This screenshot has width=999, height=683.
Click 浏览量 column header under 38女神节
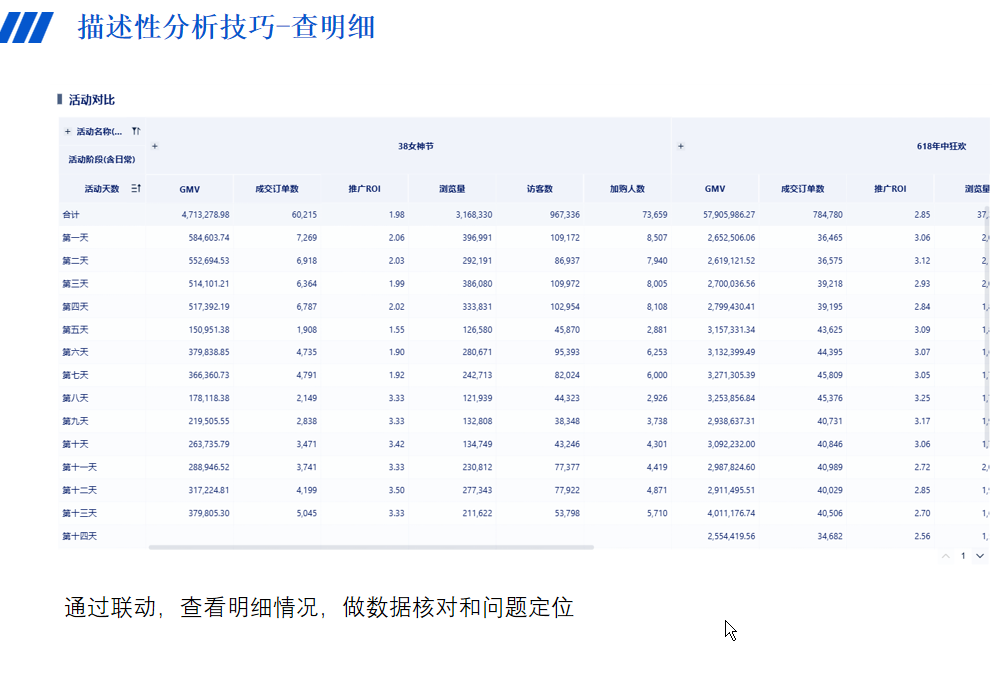(452, 189)
